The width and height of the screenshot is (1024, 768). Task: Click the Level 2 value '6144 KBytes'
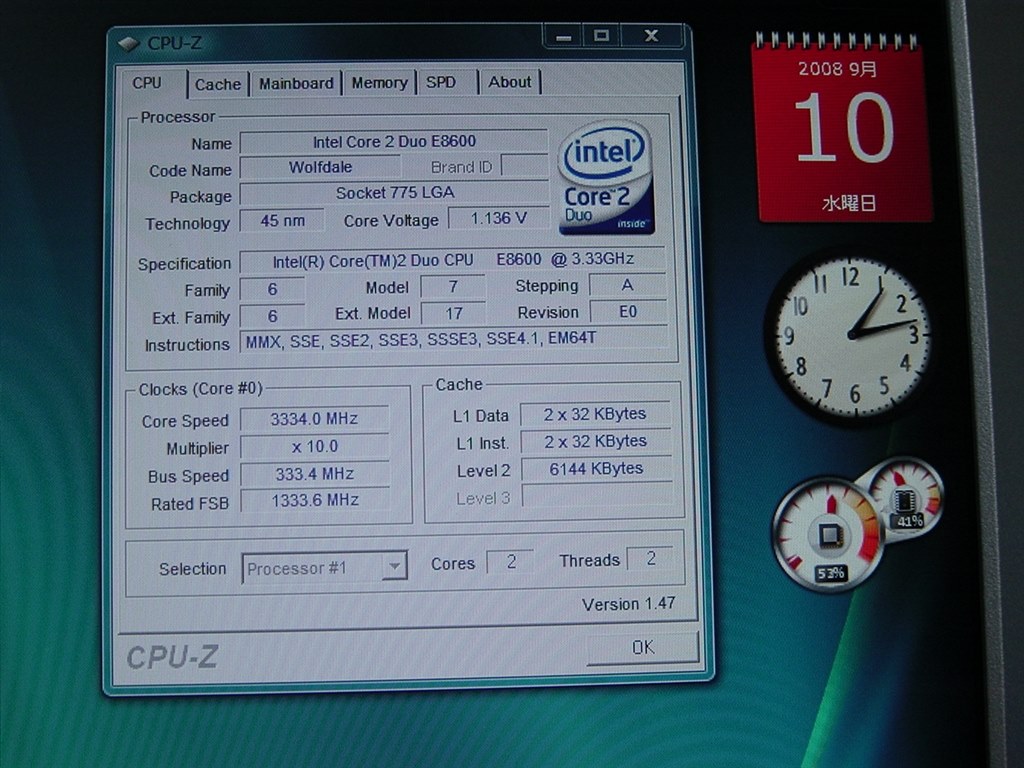[x=596, y=469]
